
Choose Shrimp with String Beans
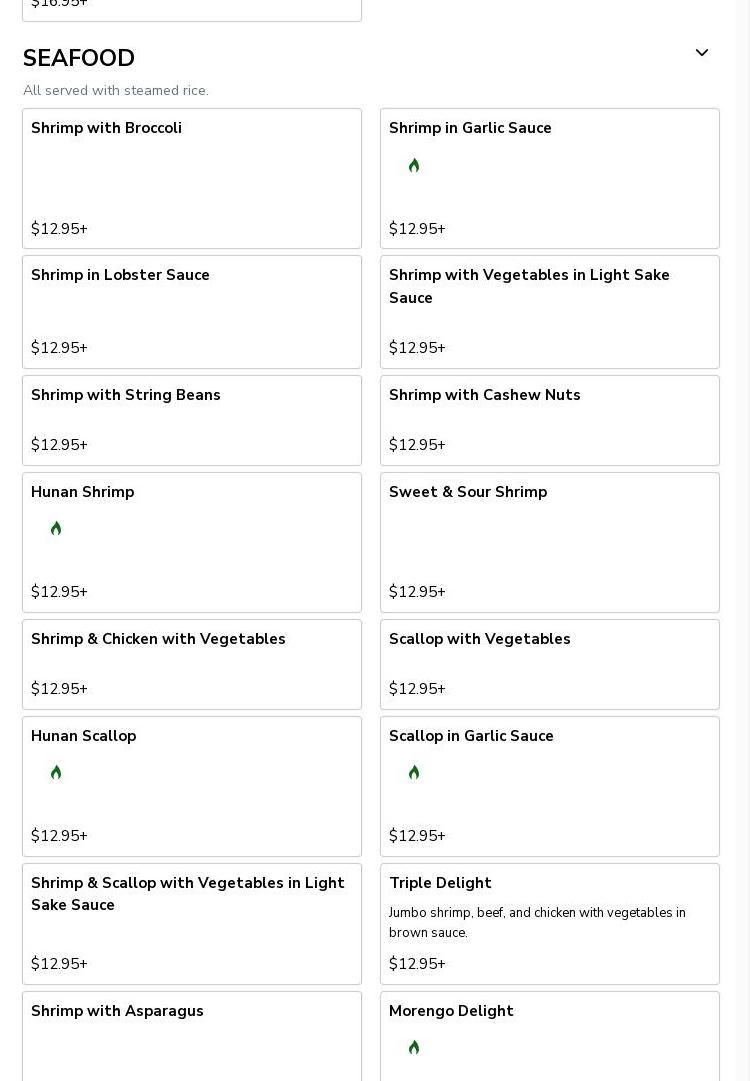(191, 420)
